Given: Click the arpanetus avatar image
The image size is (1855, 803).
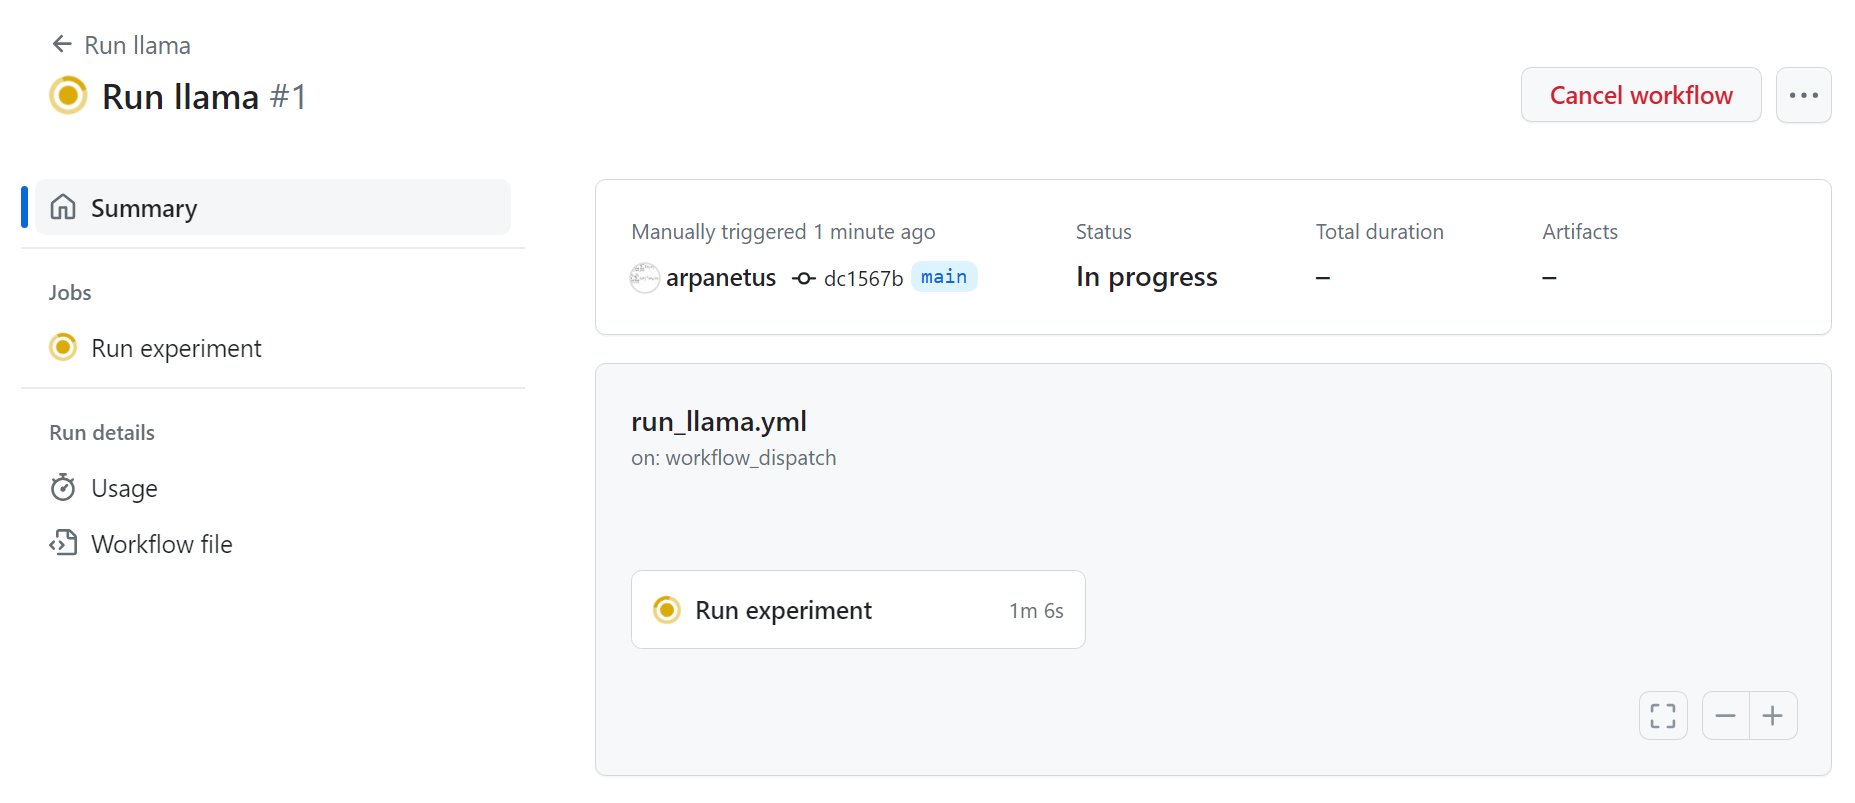Looking at the screenshot, I should (645, 278).
